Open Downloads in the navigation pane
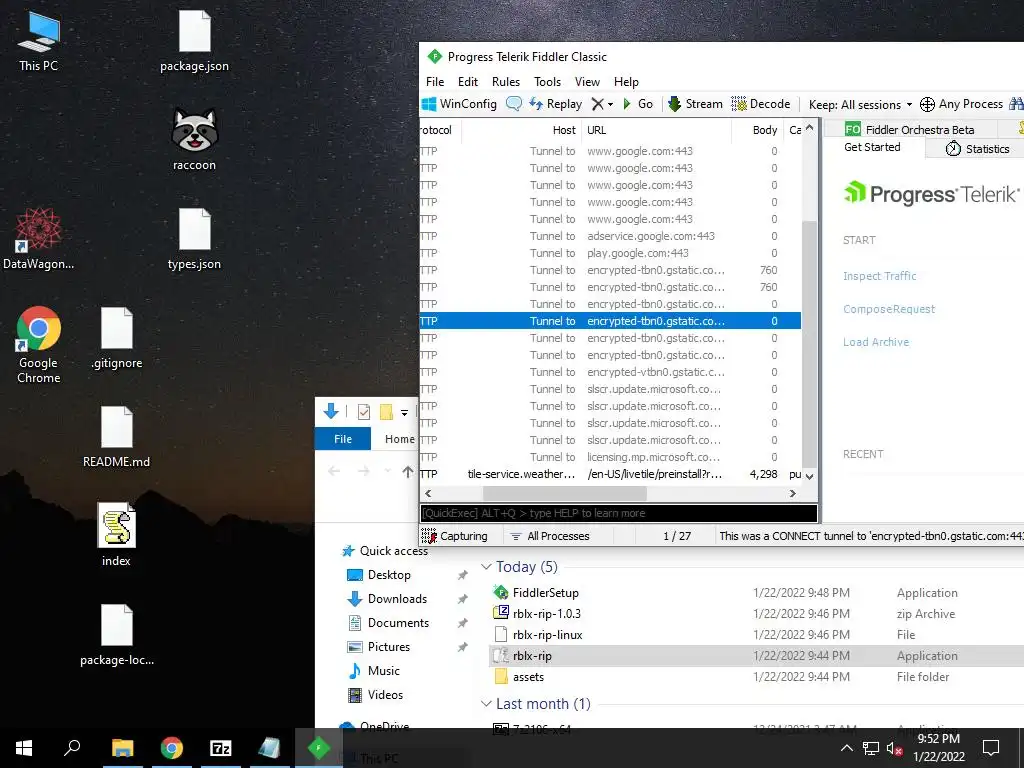Viewport: 1024px width, 768px height. coord(387,599)
